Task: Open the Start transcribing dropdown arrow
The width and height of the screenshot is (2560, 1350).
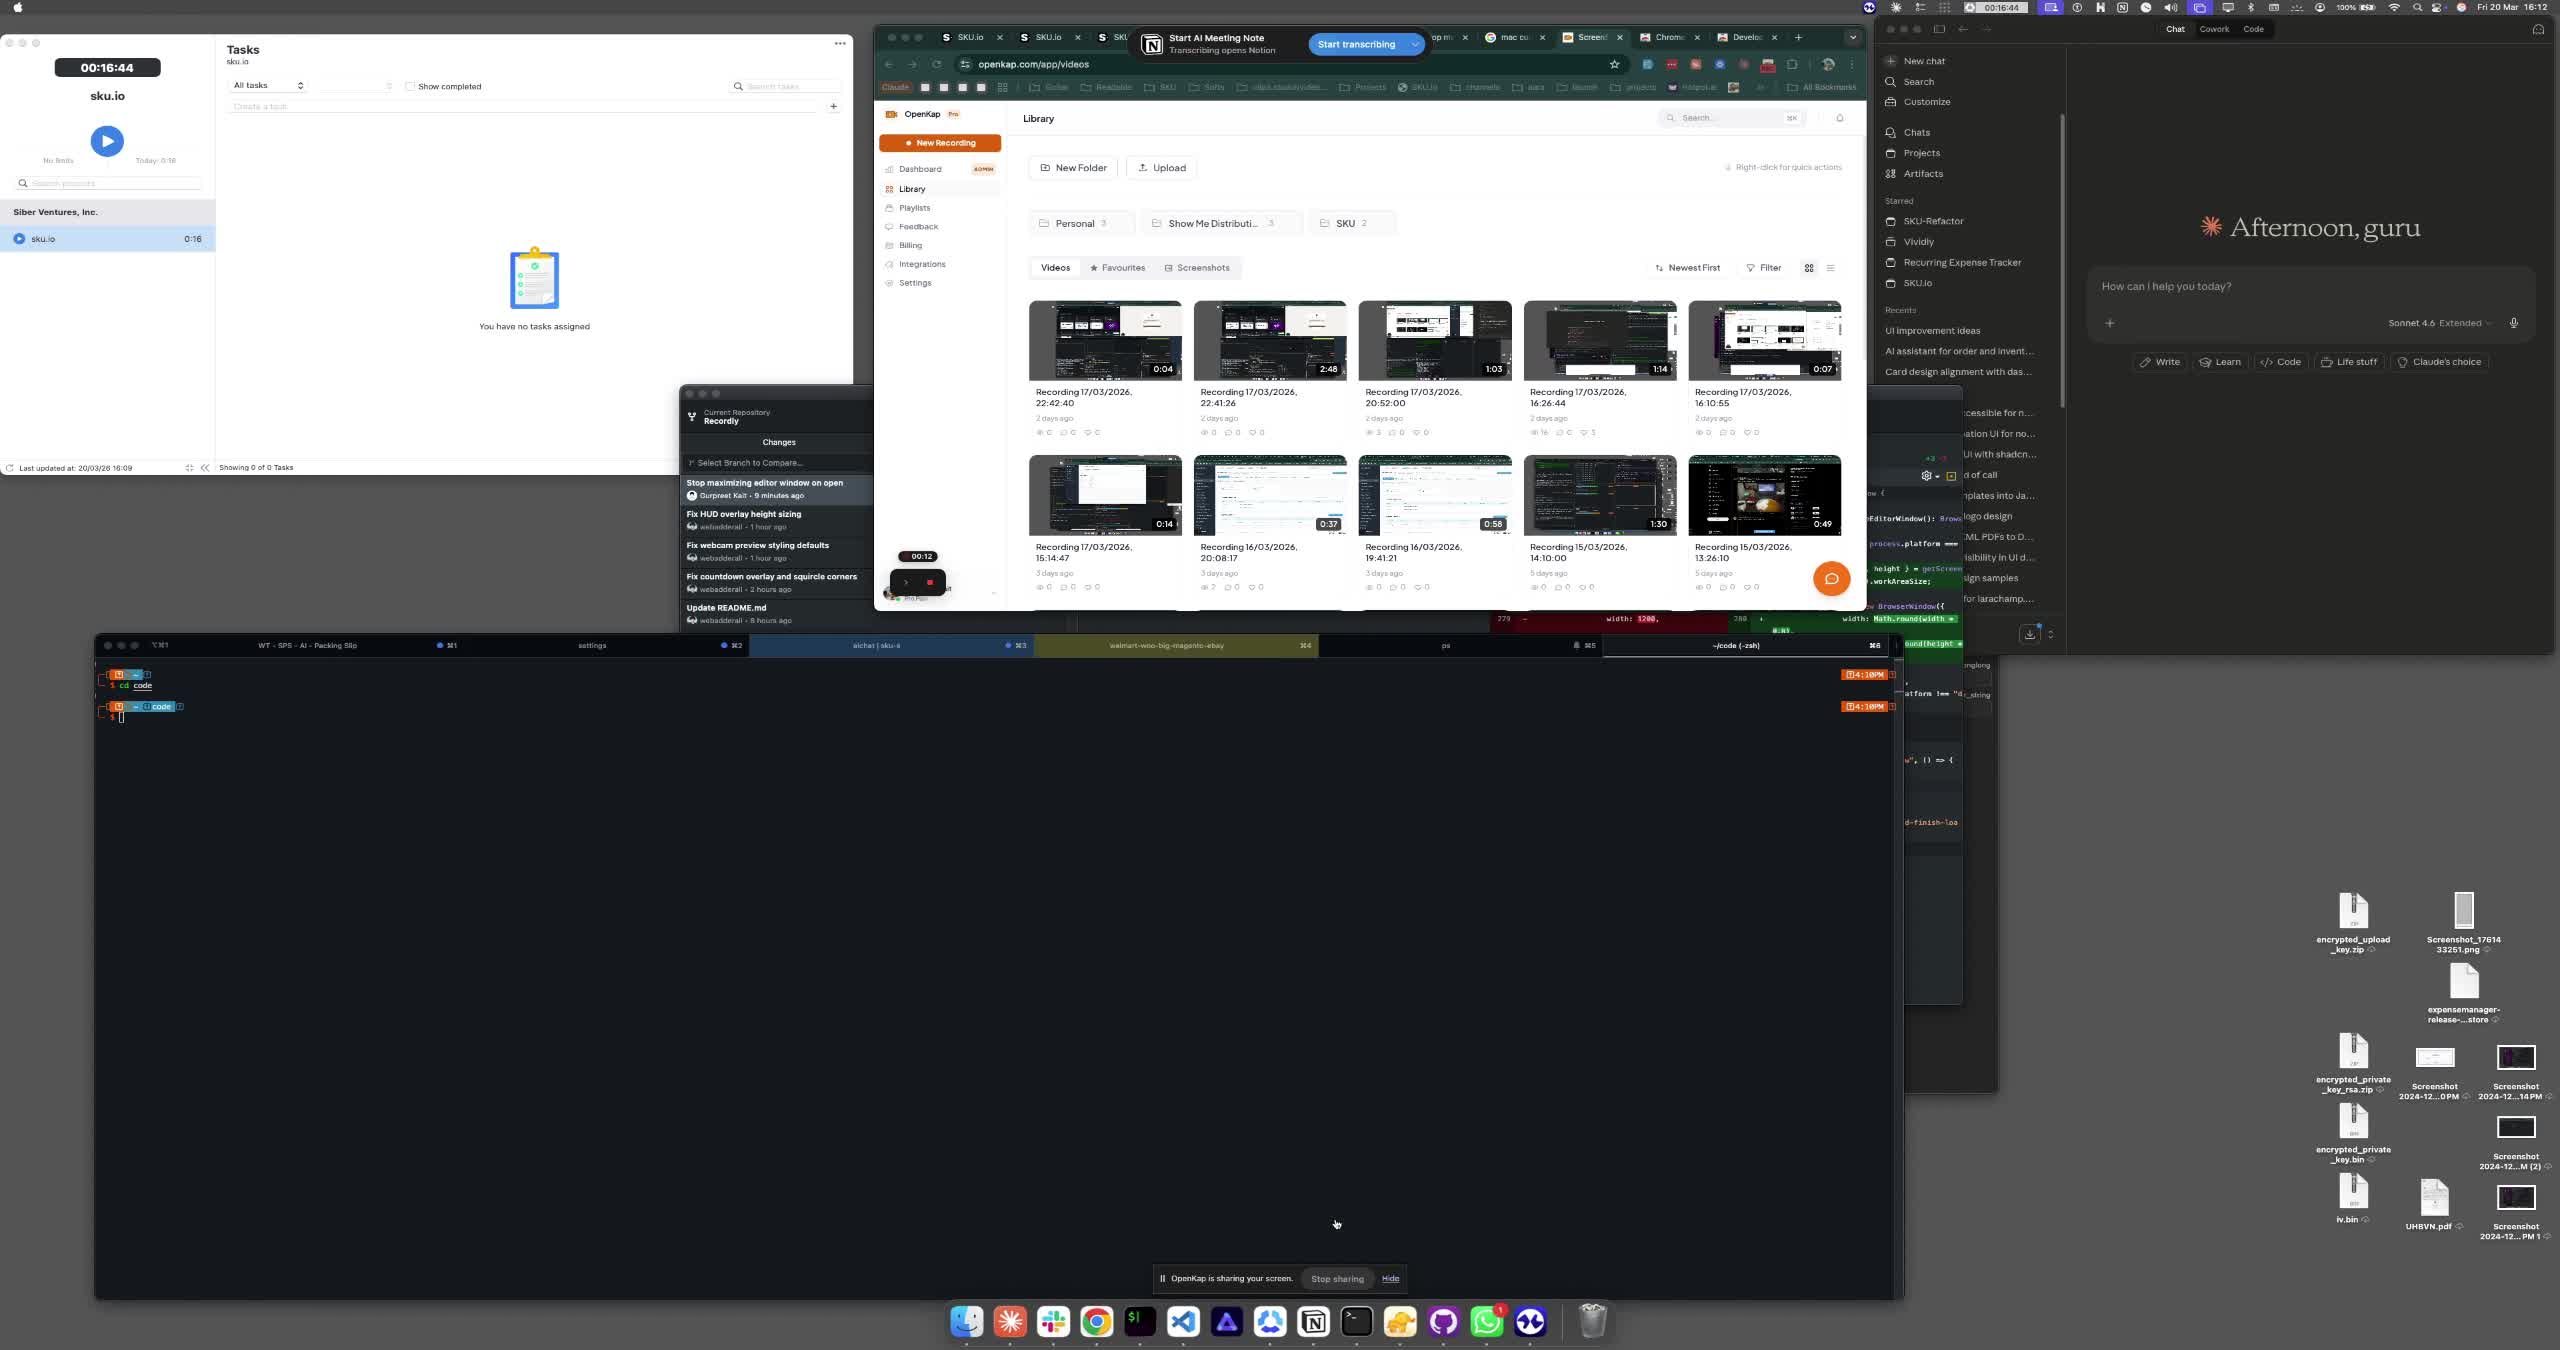Action: [x=1414, y=44]
